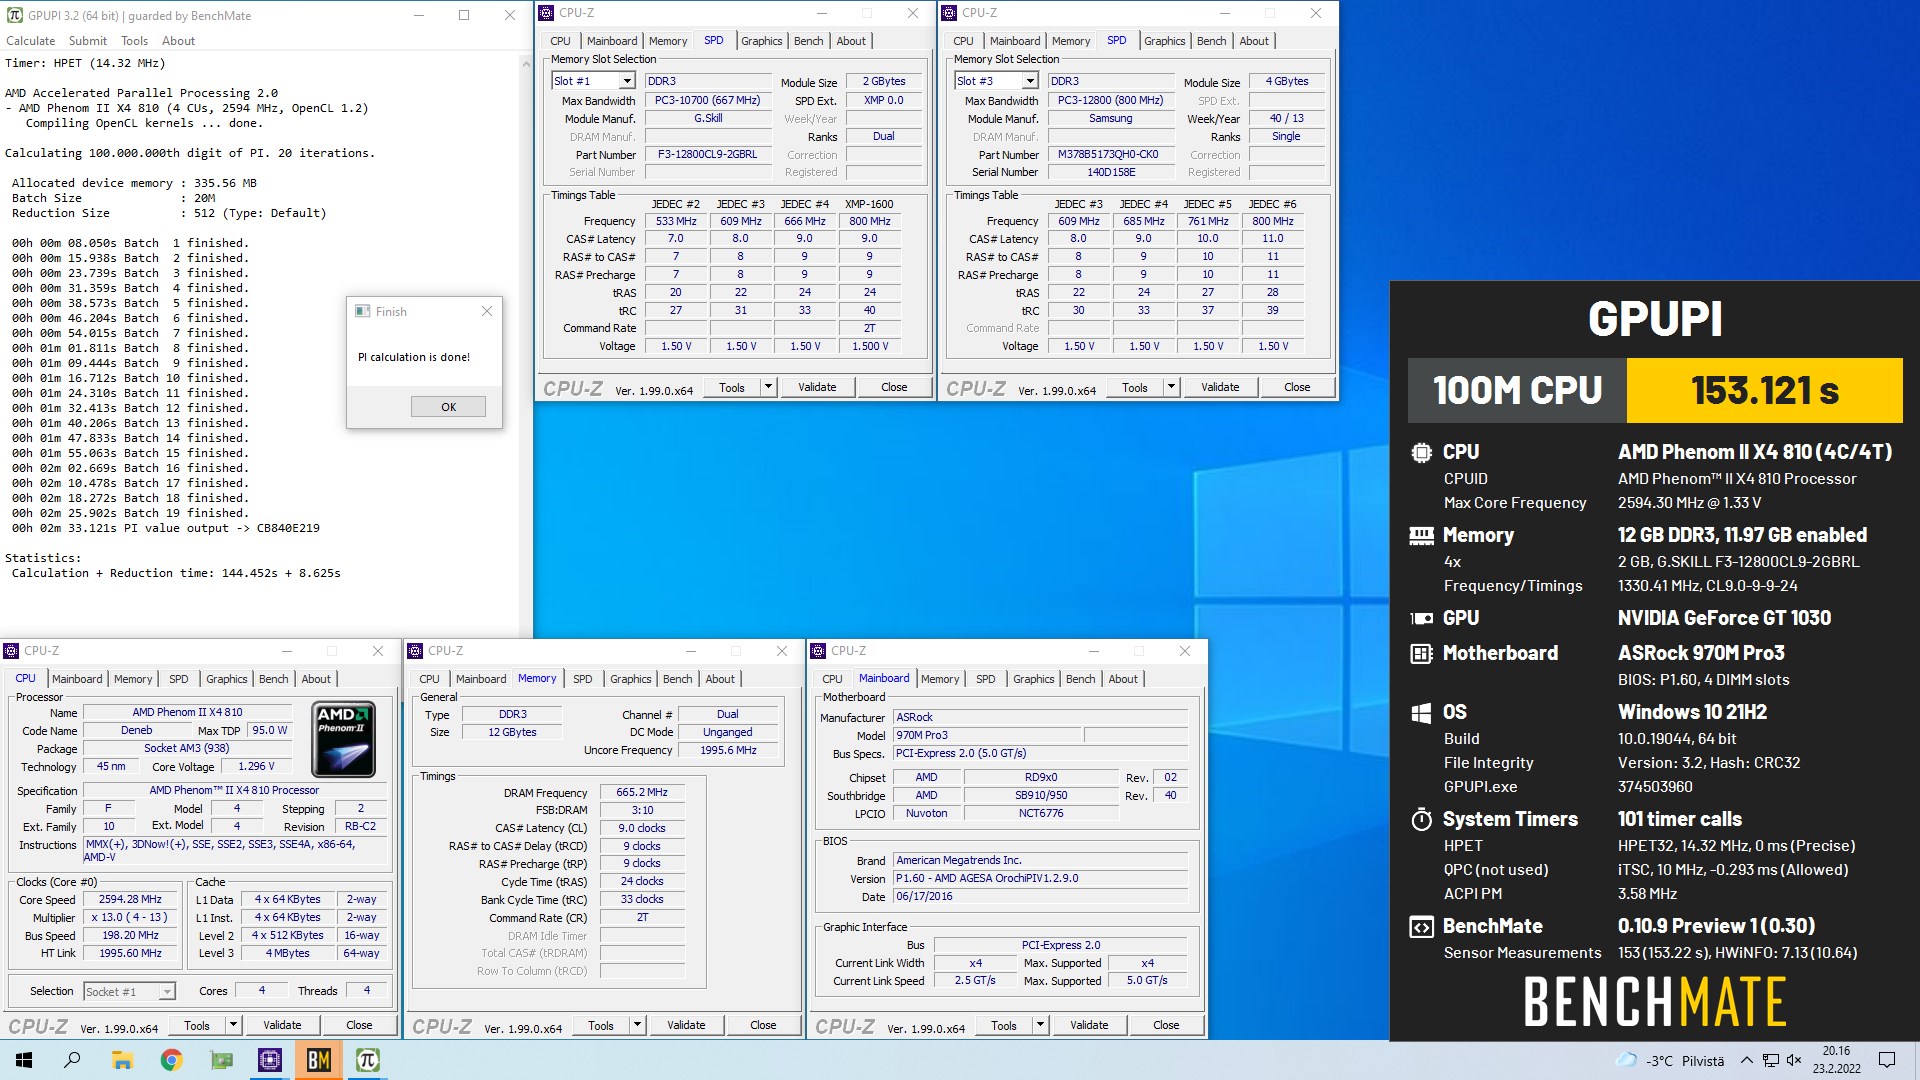The image size is (1920, 1080).
Task: Click Validate in Slot #3 SPD window
Action: click(1220, 387)
